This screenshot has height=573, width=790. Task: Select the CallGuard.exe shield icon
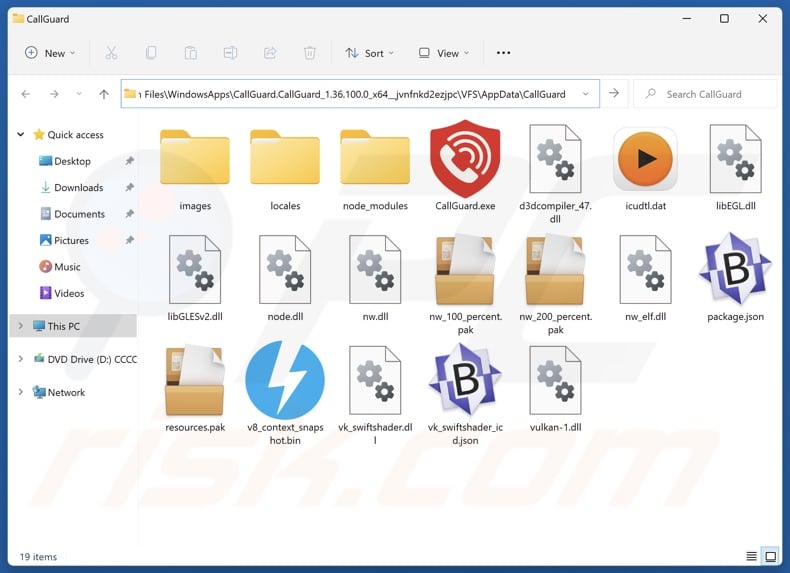[x=465, y=158]
